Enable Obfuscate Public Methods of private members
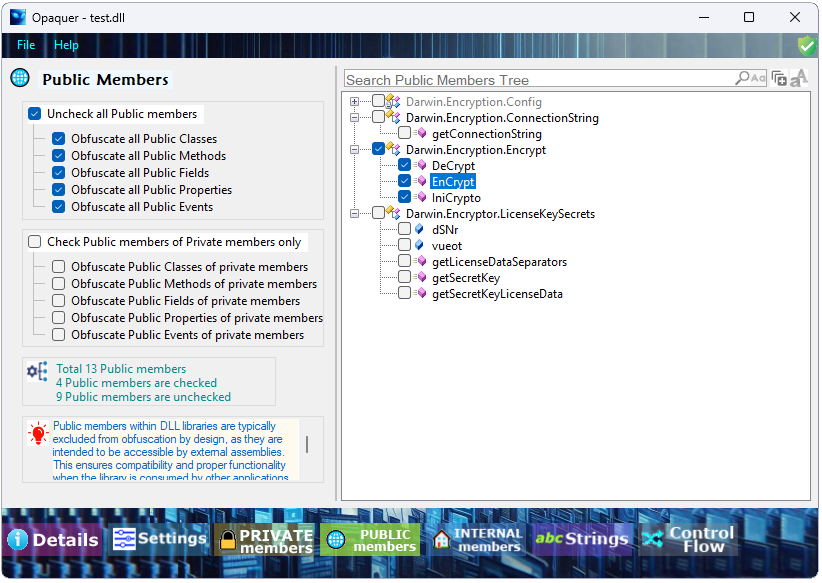Screen dimensions: 822x583 58,284
